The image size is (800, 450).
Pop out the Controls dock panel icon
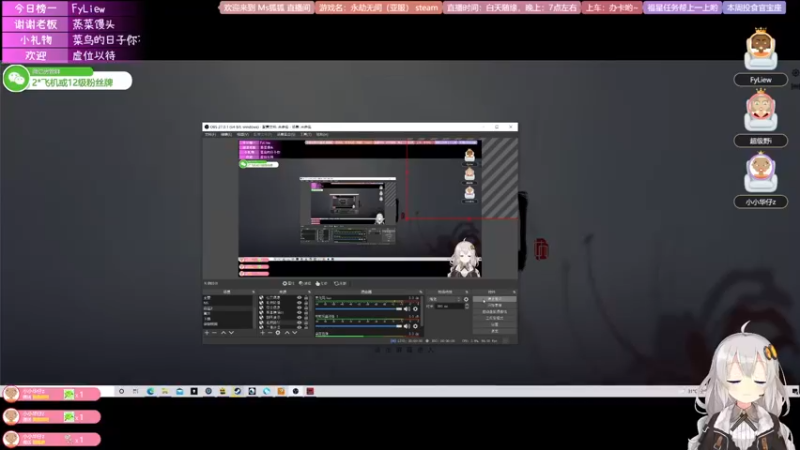click(x=514, y=292)
